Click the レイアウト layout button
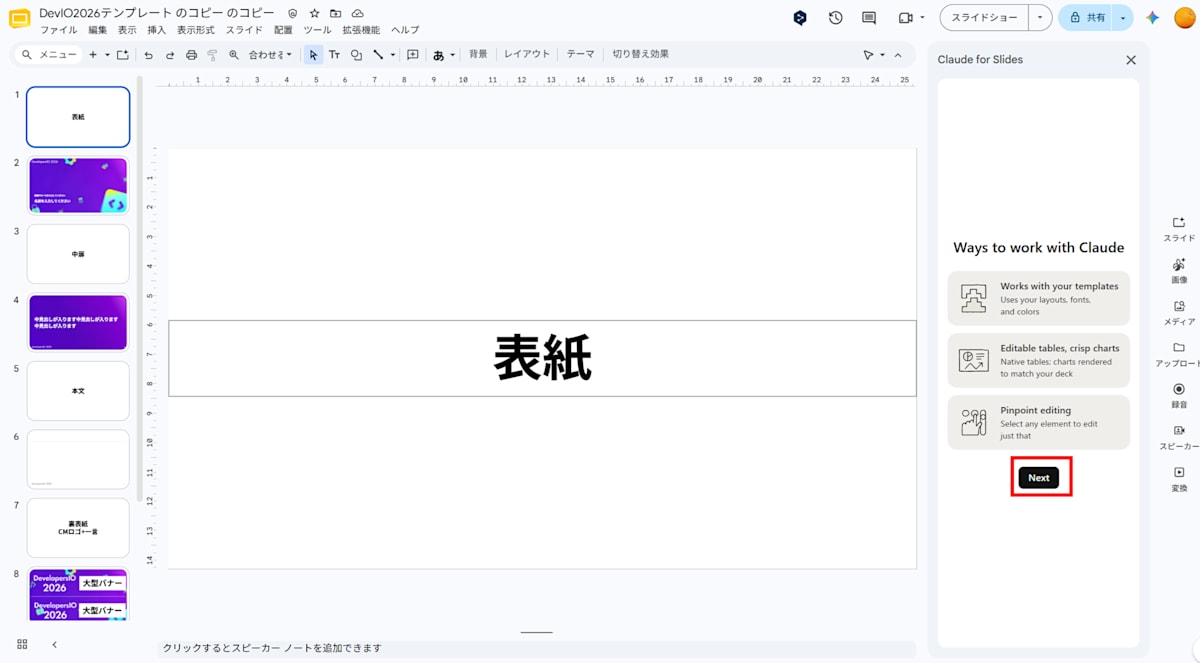 (527, 54)
